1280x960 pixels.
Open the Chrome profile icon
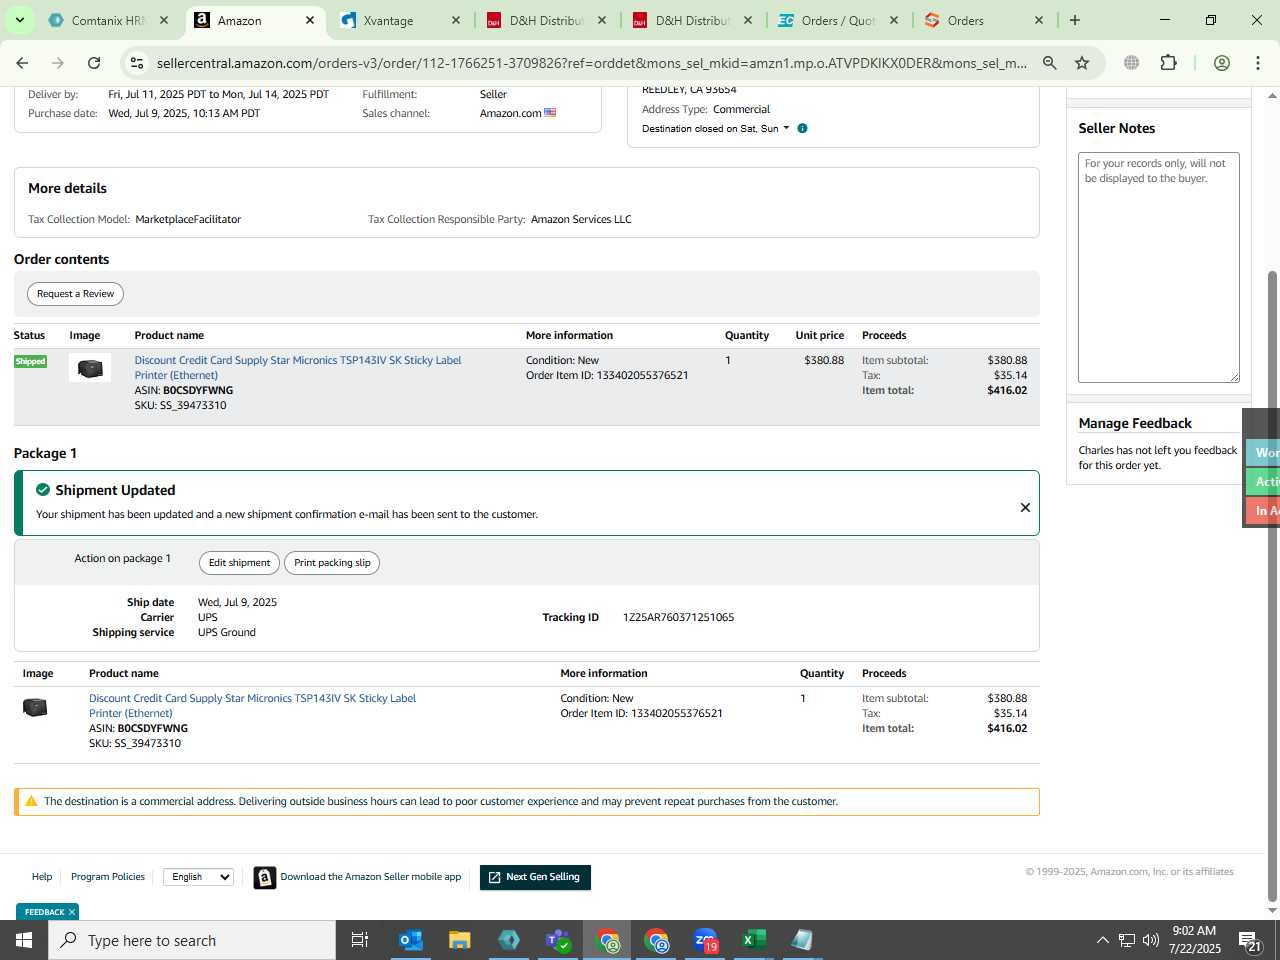[1221, 63]
